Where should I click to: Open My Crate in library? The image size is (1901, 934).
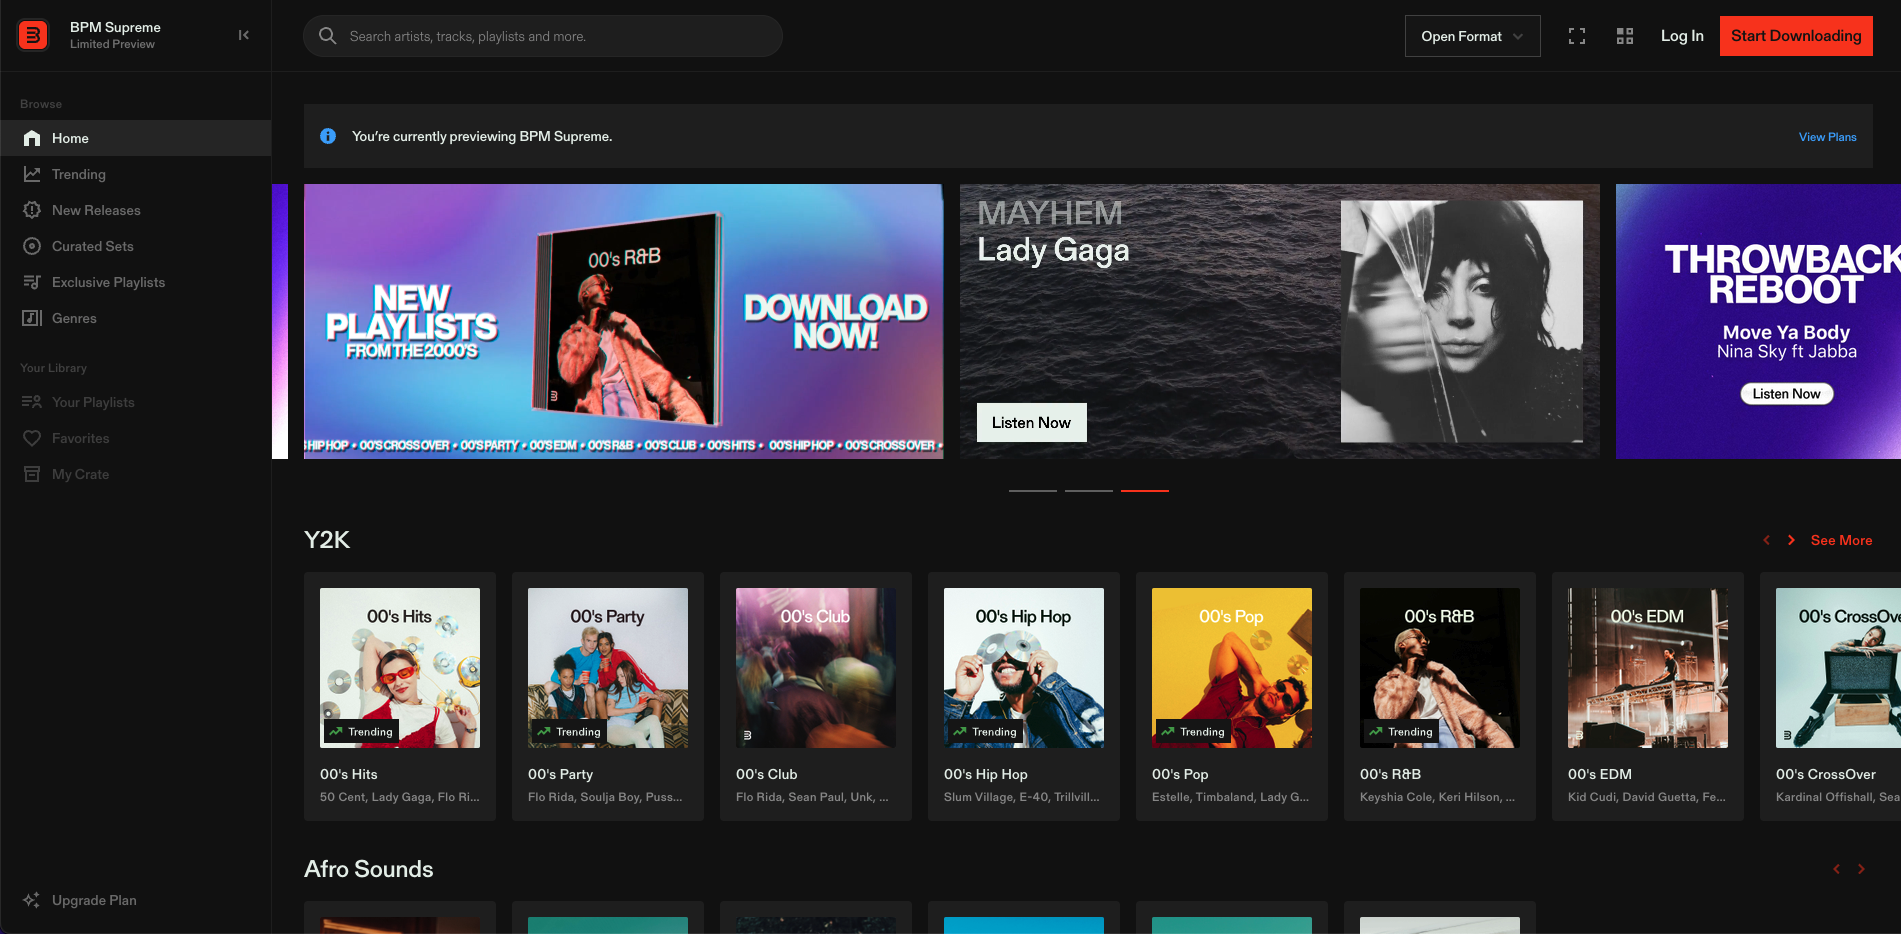pos(136,474)
